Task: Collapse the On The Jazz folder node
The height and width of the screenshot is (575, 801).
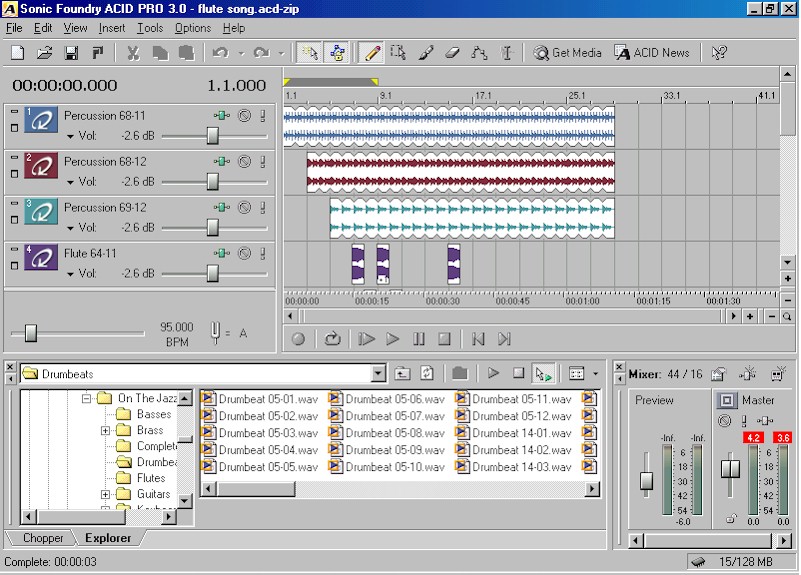Action: [86, 398]
